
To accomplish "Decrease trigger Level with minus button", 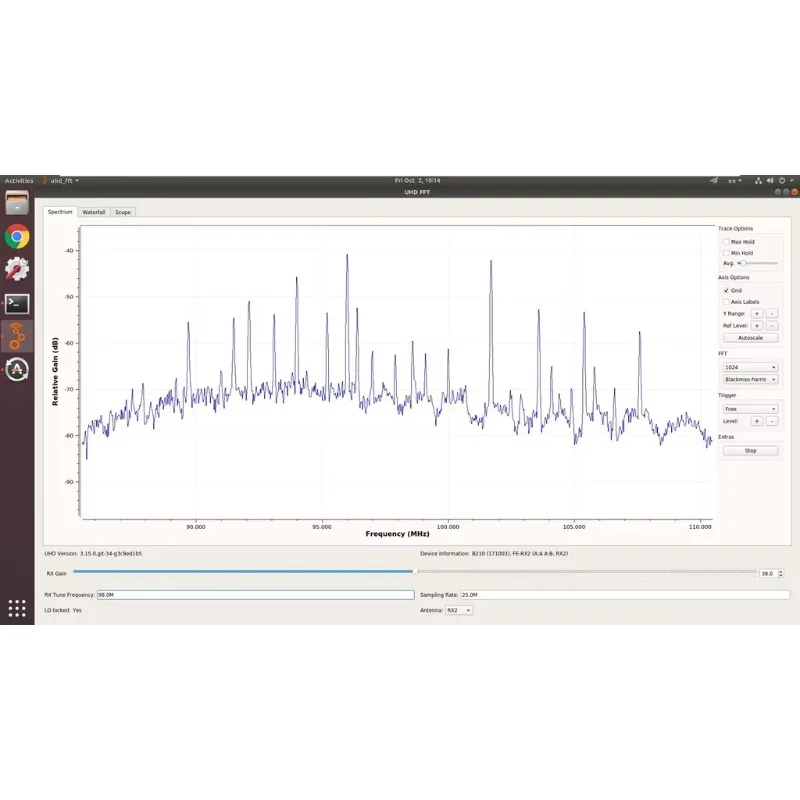I will [772, 421].
